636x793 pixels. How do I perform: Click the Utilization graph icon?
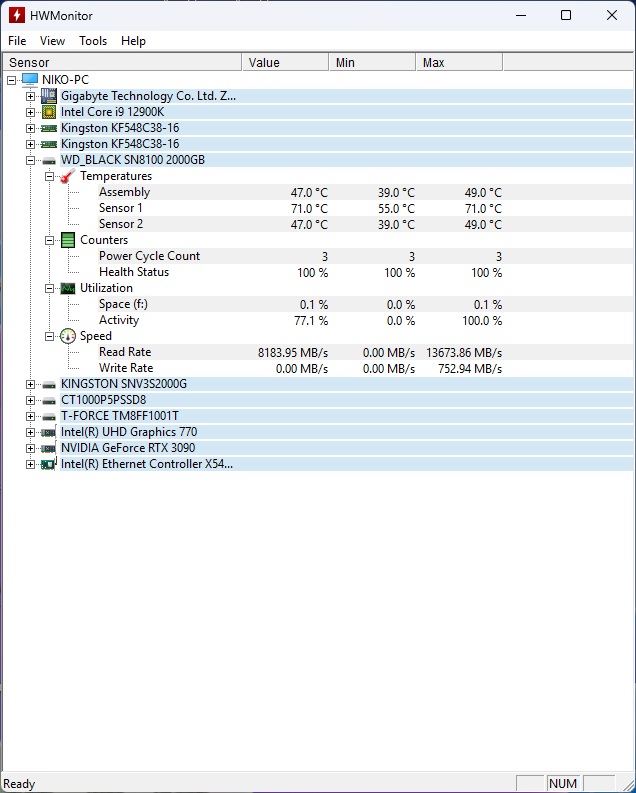(68, 288)
